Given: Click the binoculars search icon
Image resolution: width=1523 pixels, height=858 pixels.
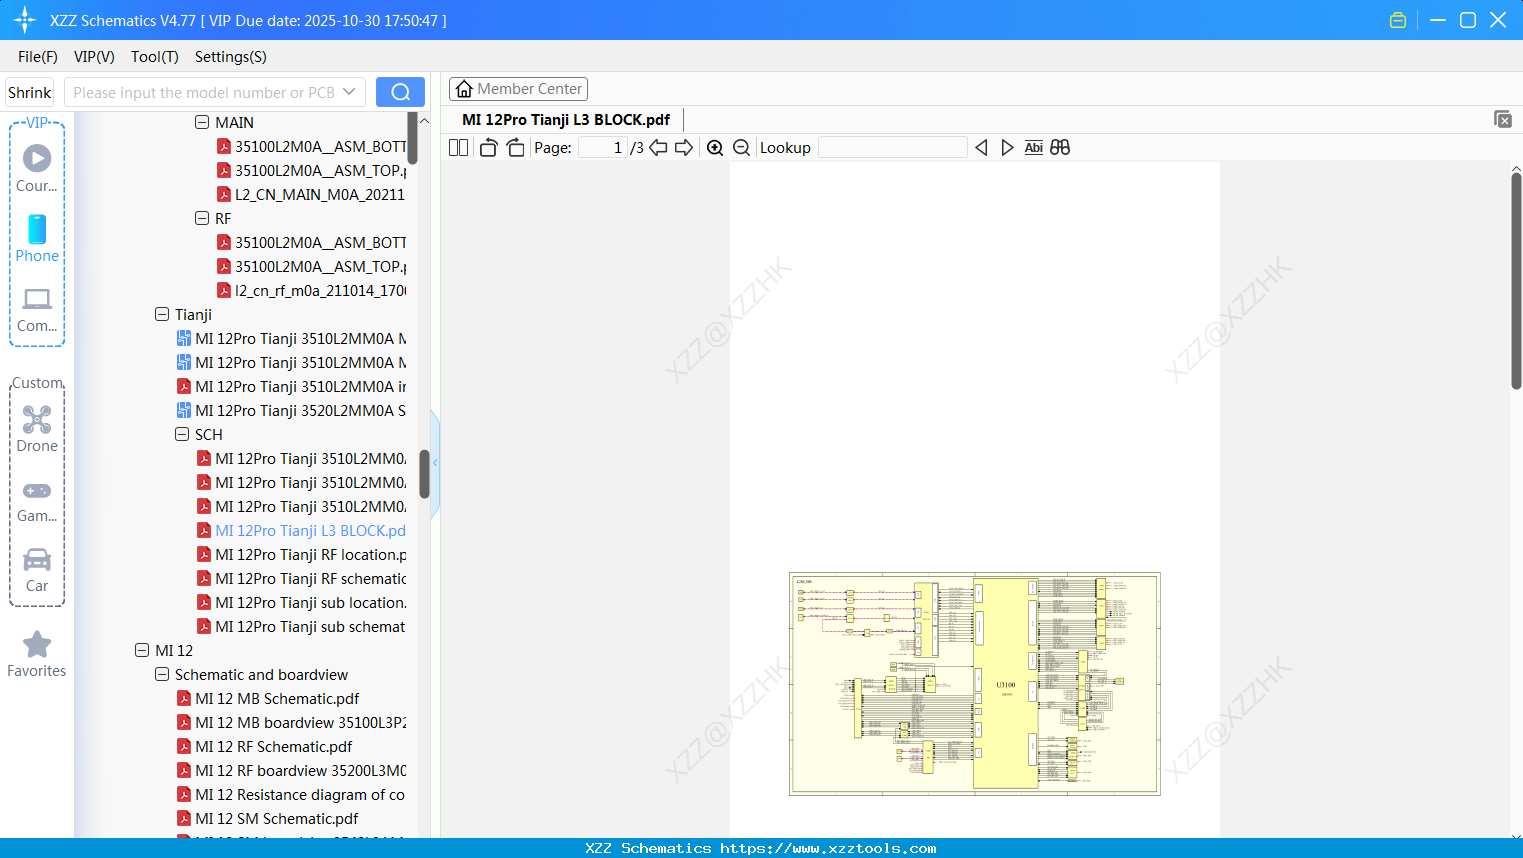Looking at the screenshot, I should 1060,148.
